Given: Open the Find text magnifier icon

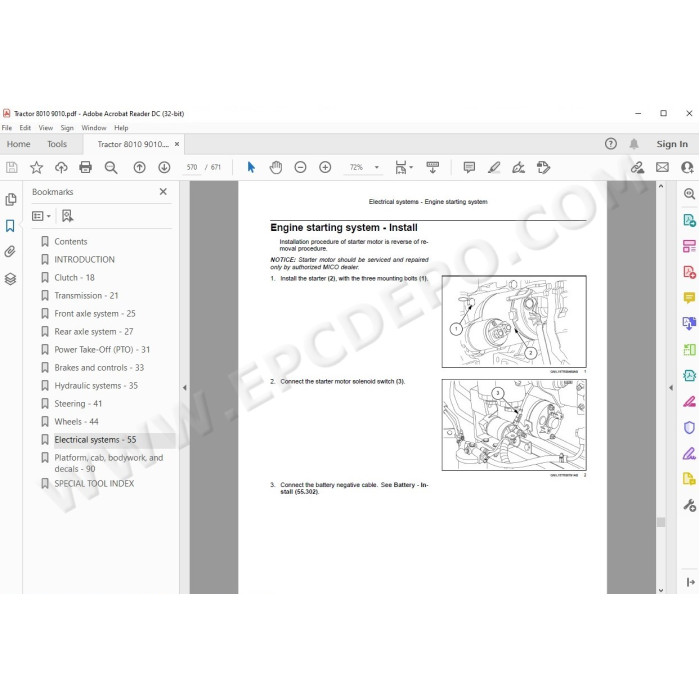Looking at the screenshot, I should click(111, 167).
